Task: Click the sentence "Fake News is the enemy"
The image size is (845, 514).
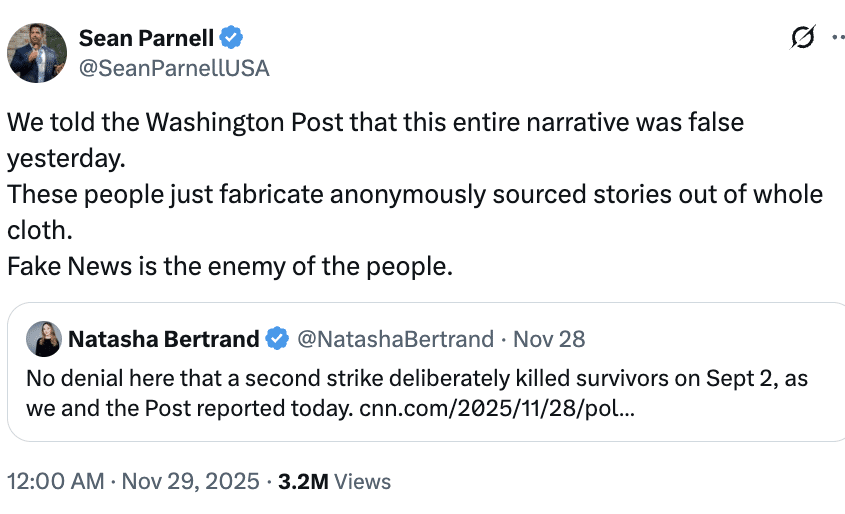Action: (229, 267)
